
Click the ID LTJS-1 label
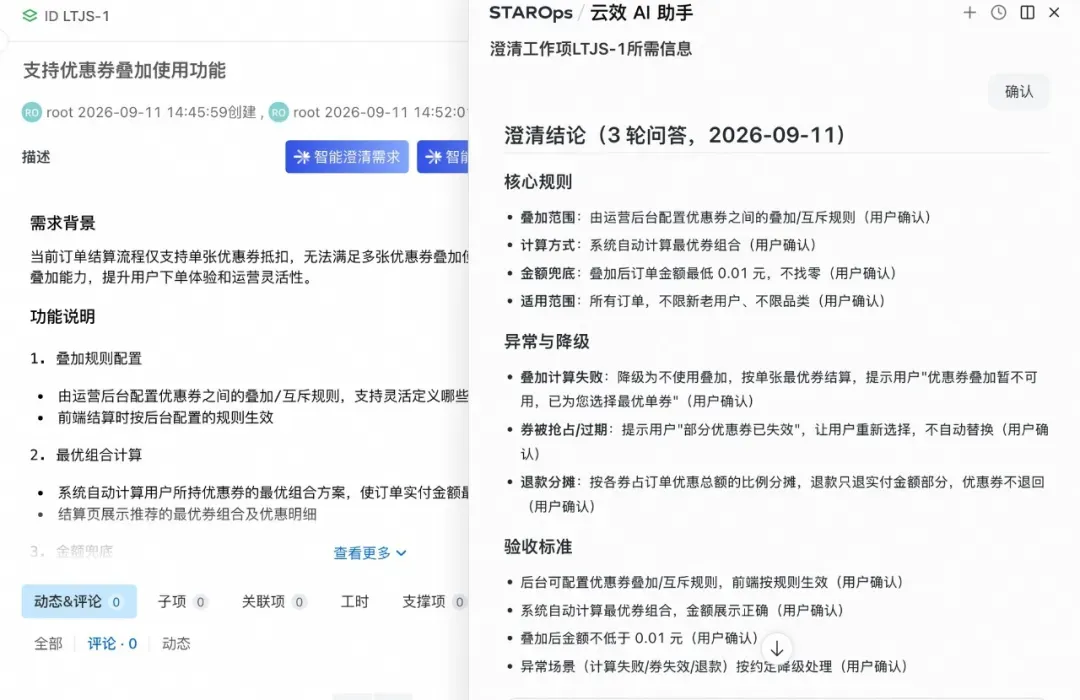pos(76,16)
